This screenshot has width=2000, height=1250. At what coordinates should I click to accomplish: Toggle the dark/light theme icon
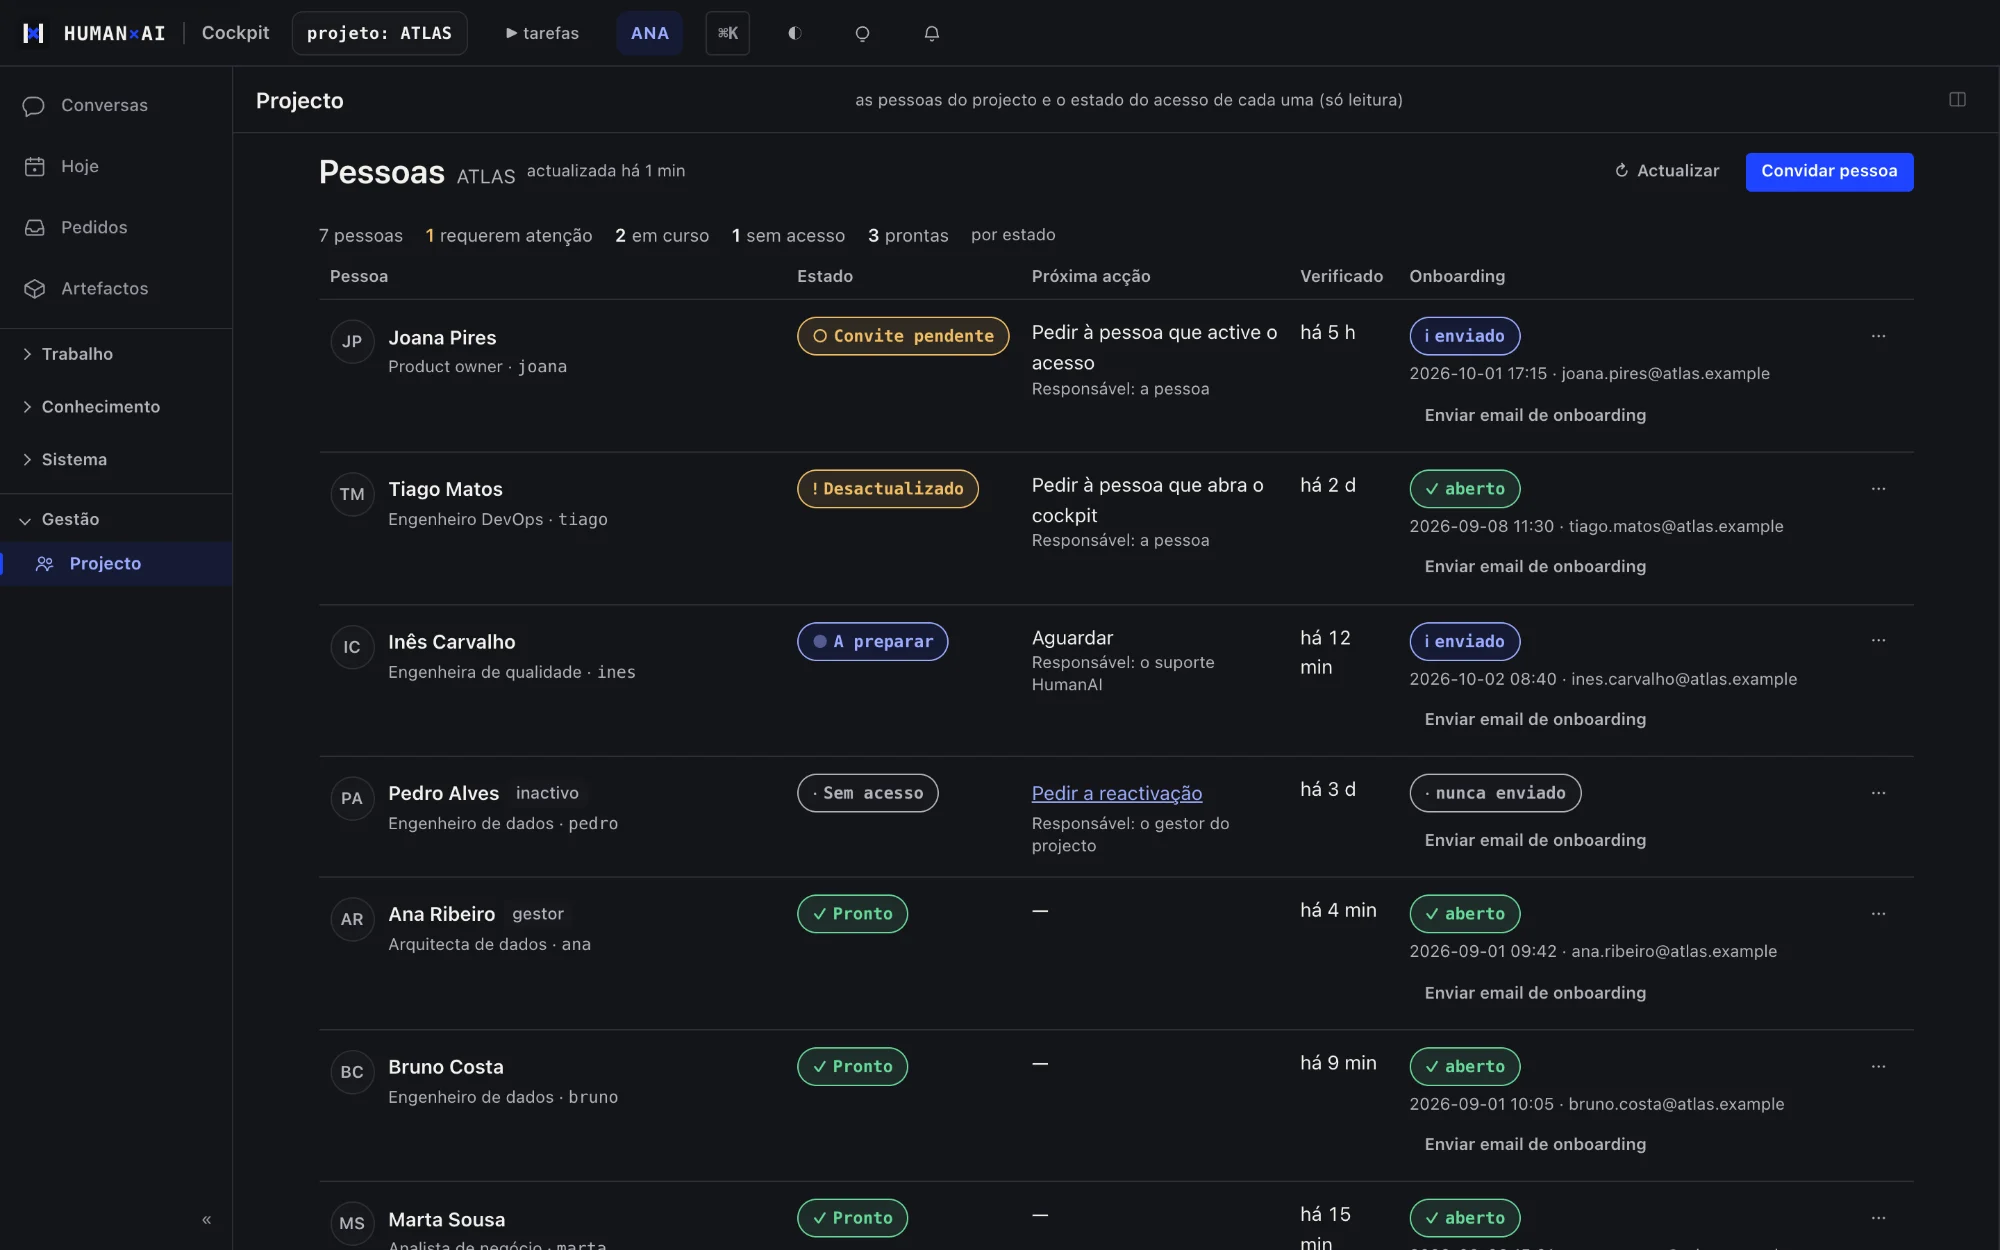[x=795, y=33]
